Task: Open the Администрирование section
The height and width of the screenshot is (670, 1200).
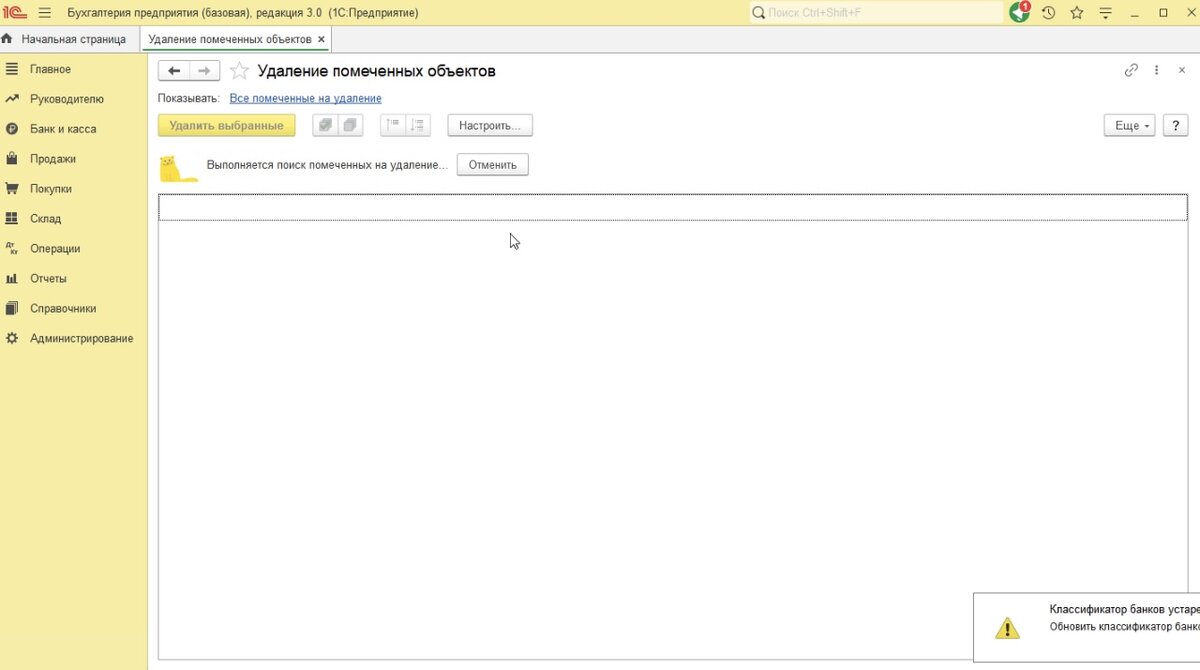Action: pyautogui.click(x=81, y=339)
